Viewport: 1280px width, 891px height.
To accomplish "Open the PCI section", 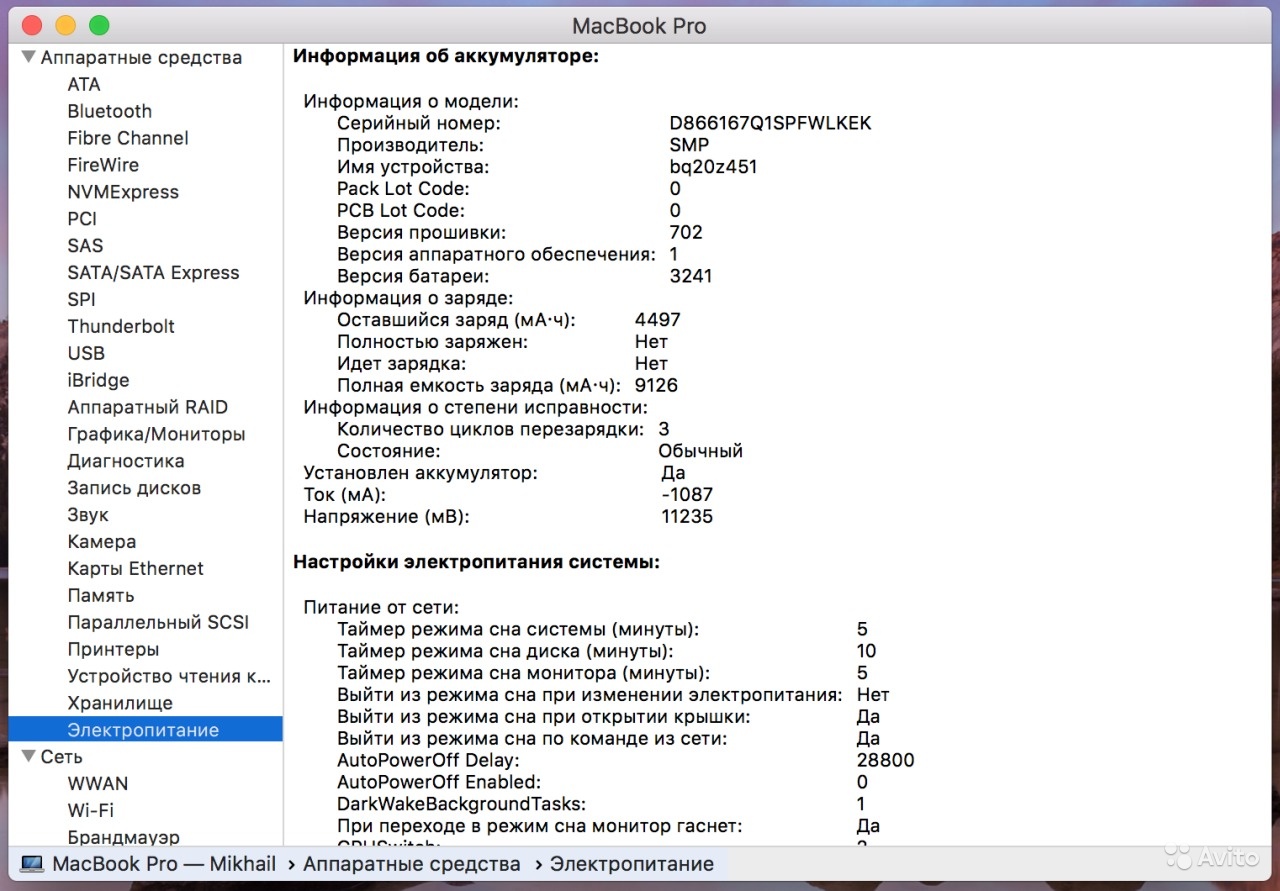I will (x=82, y=219).
